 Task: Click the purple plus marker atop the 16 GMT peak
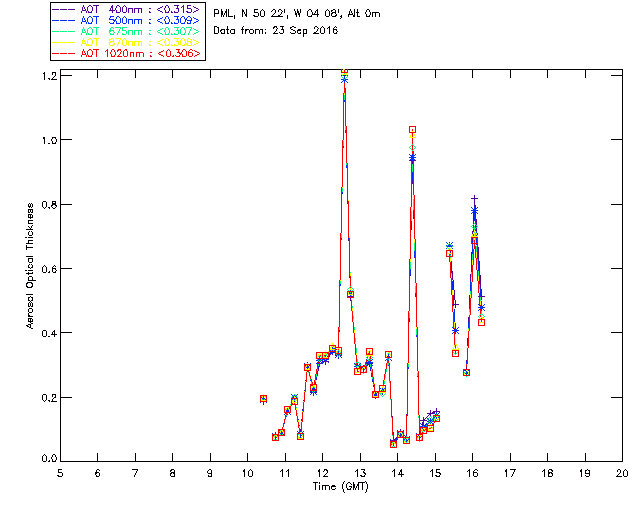pyautogui.click(x=474, y=198)
